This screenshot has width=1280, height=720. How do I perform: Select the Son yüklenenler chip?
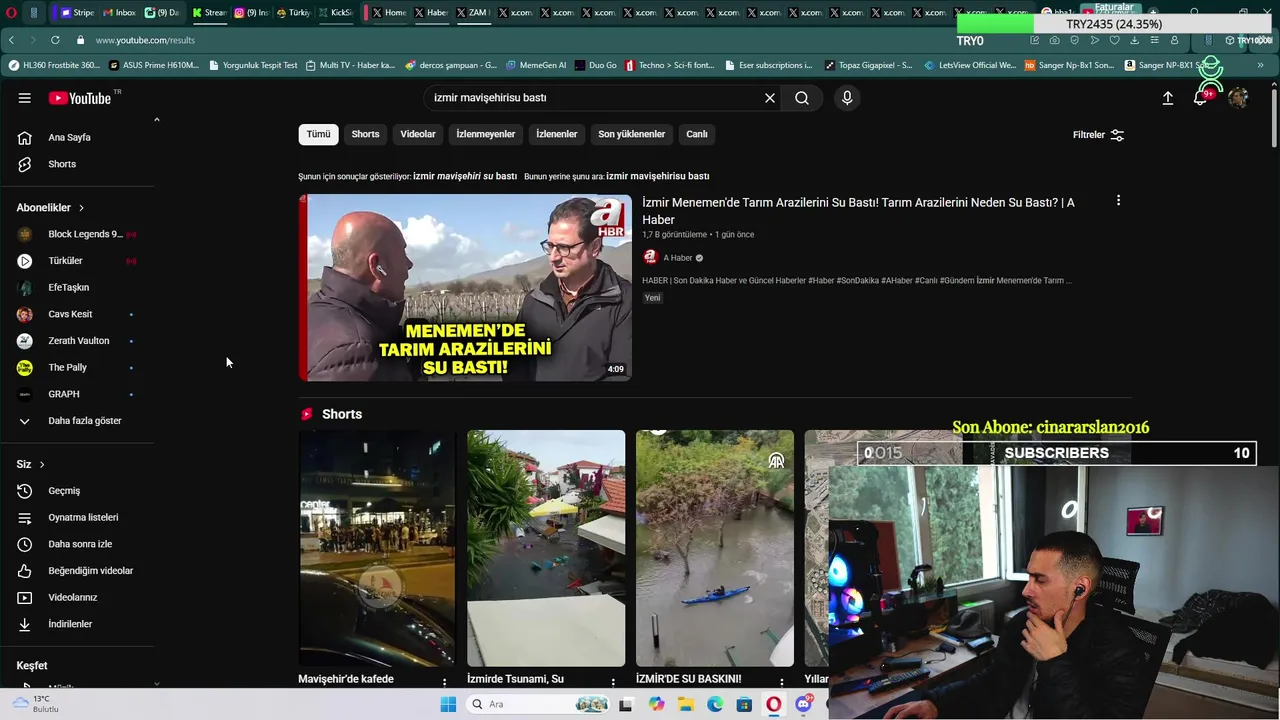click(632, 134)
